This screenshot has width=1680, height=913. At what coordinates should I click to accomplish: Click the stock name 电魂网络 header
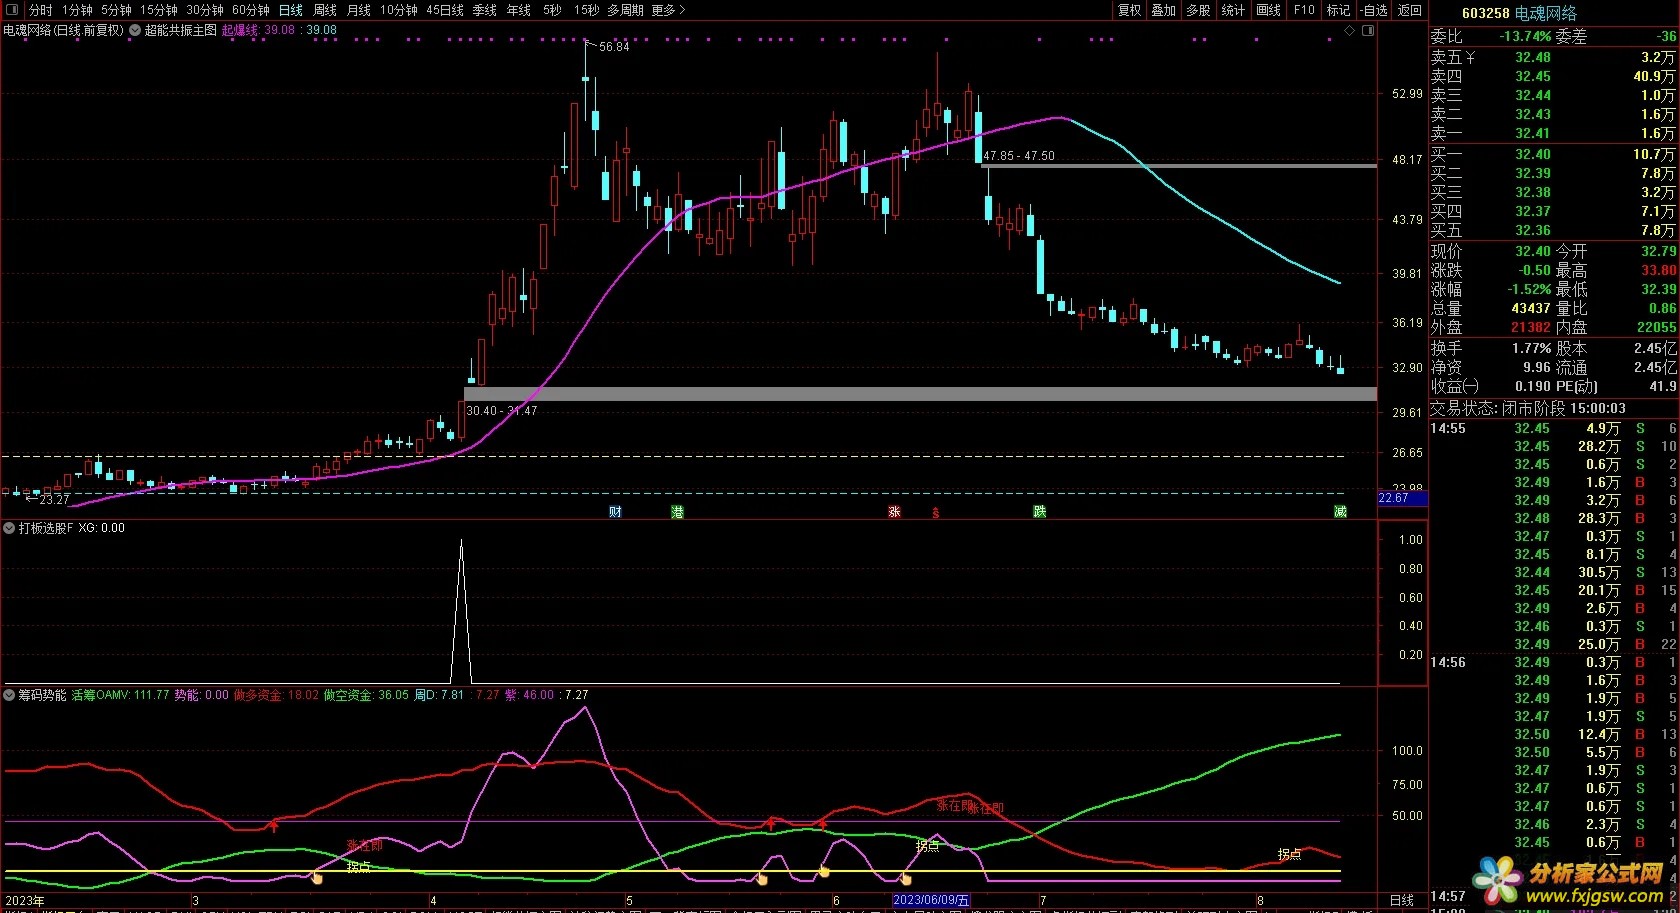(1546, 13)
